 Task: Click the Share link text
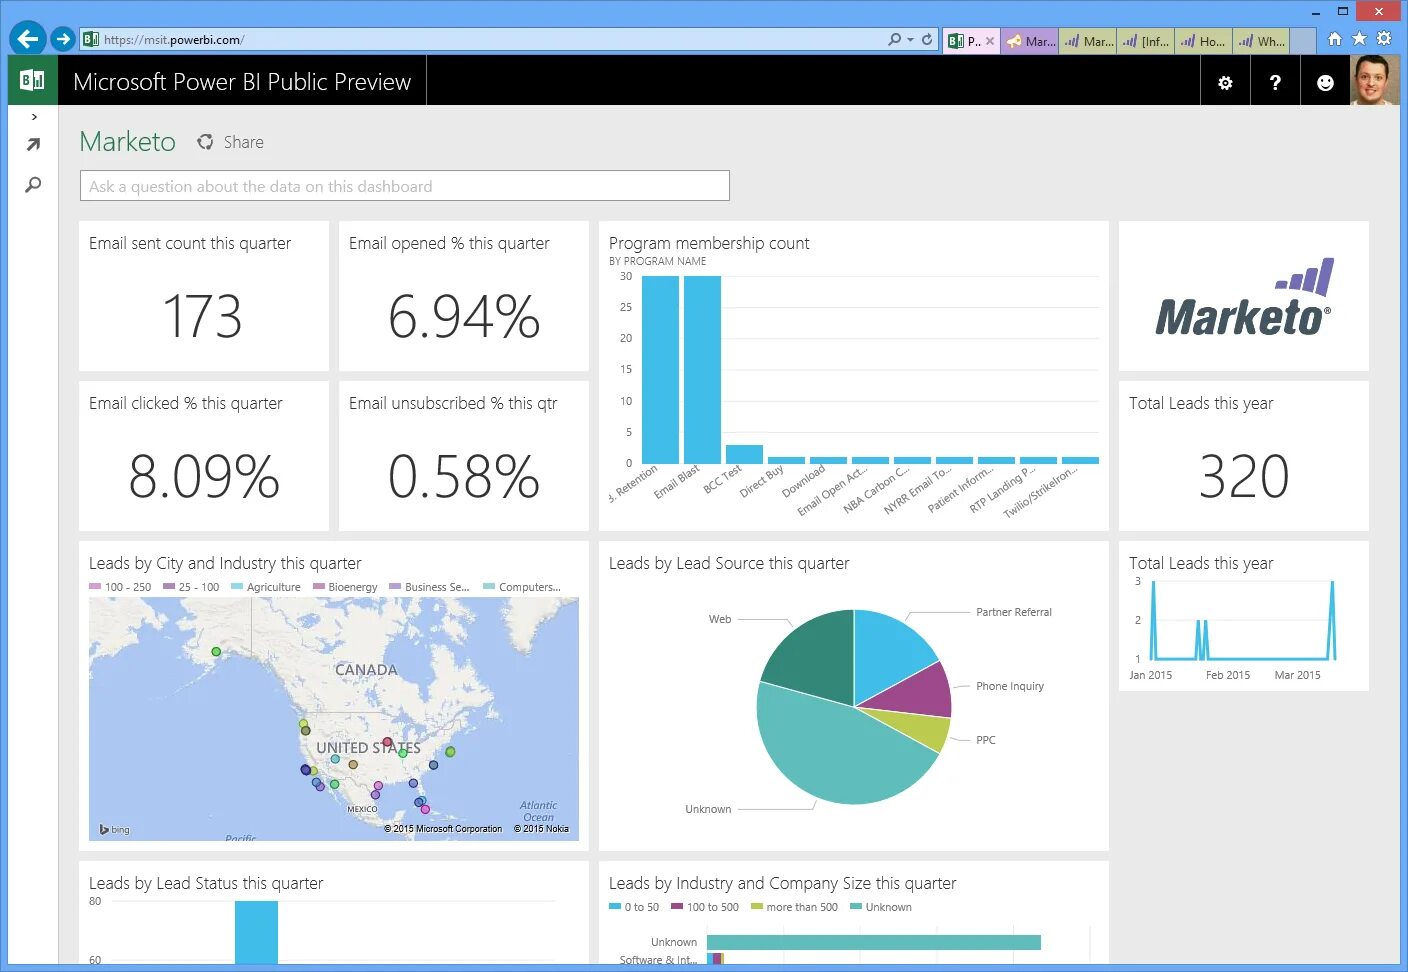click(x=244, y=142)
